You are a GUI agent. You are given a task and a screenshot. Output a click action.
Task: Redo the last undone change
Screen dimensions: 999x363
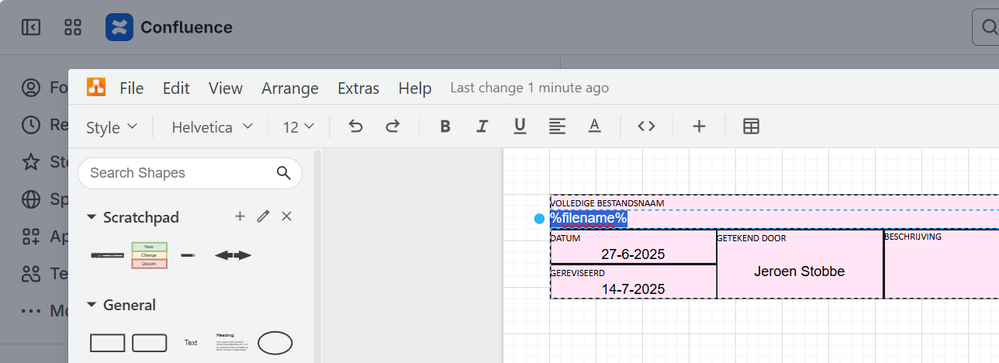(x=392, y=127)
